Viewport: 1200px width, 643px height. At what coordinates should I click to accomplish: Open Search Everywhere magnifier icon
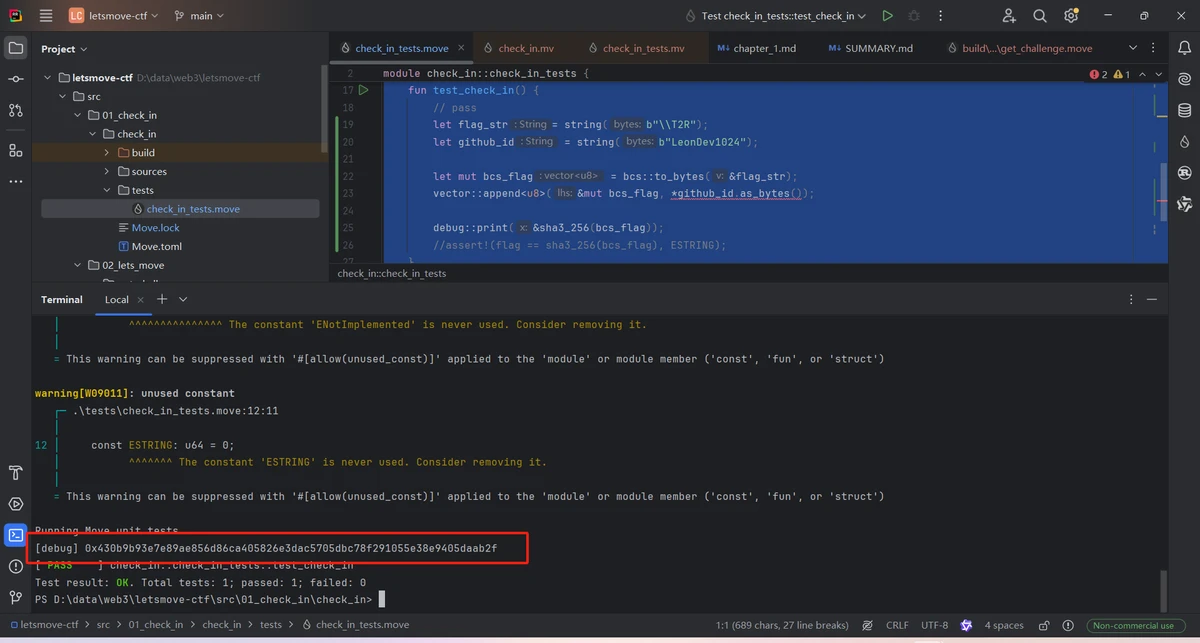point(1040,16)
